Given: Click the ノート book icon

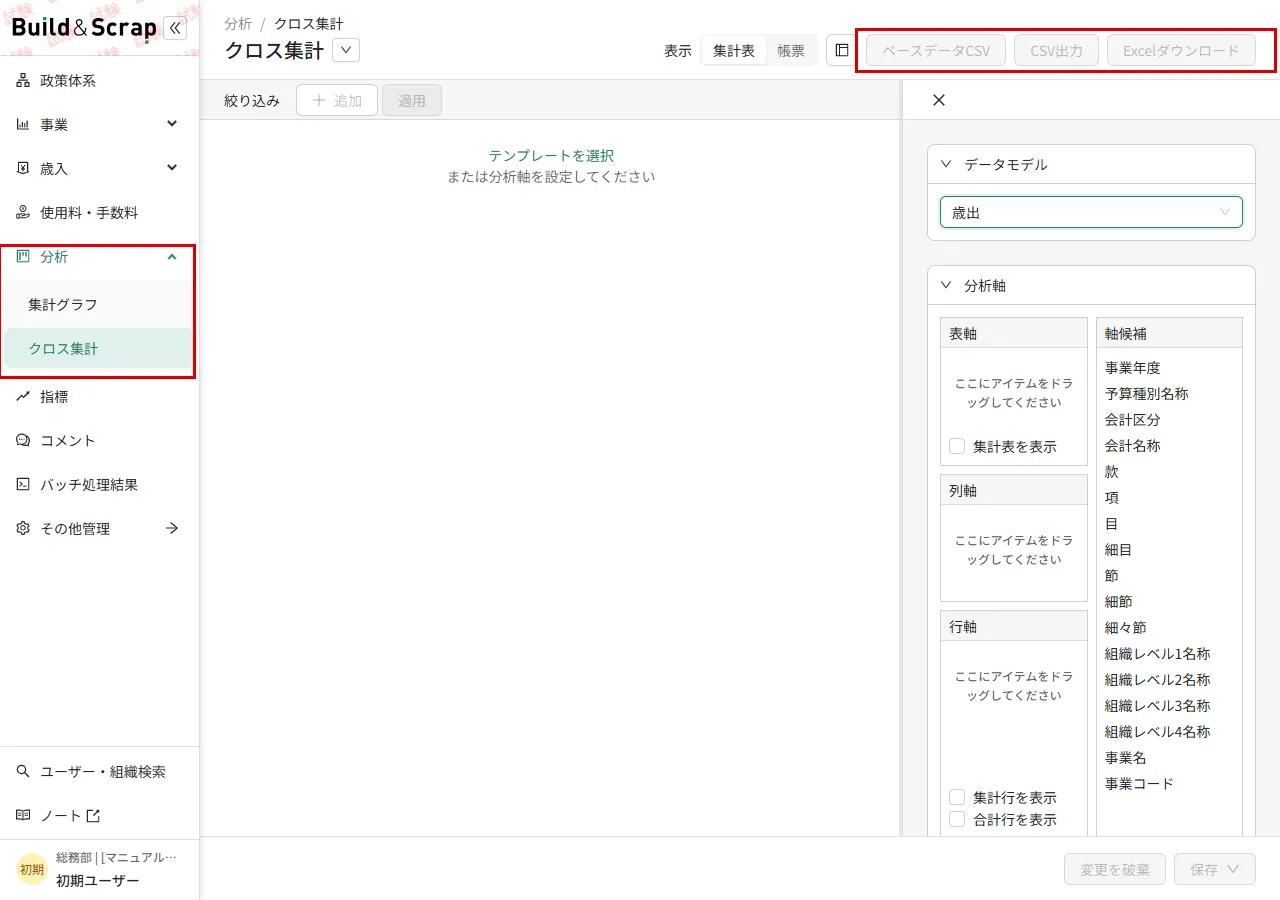Looking at the screenshot, I should click(x=23, y=816).
